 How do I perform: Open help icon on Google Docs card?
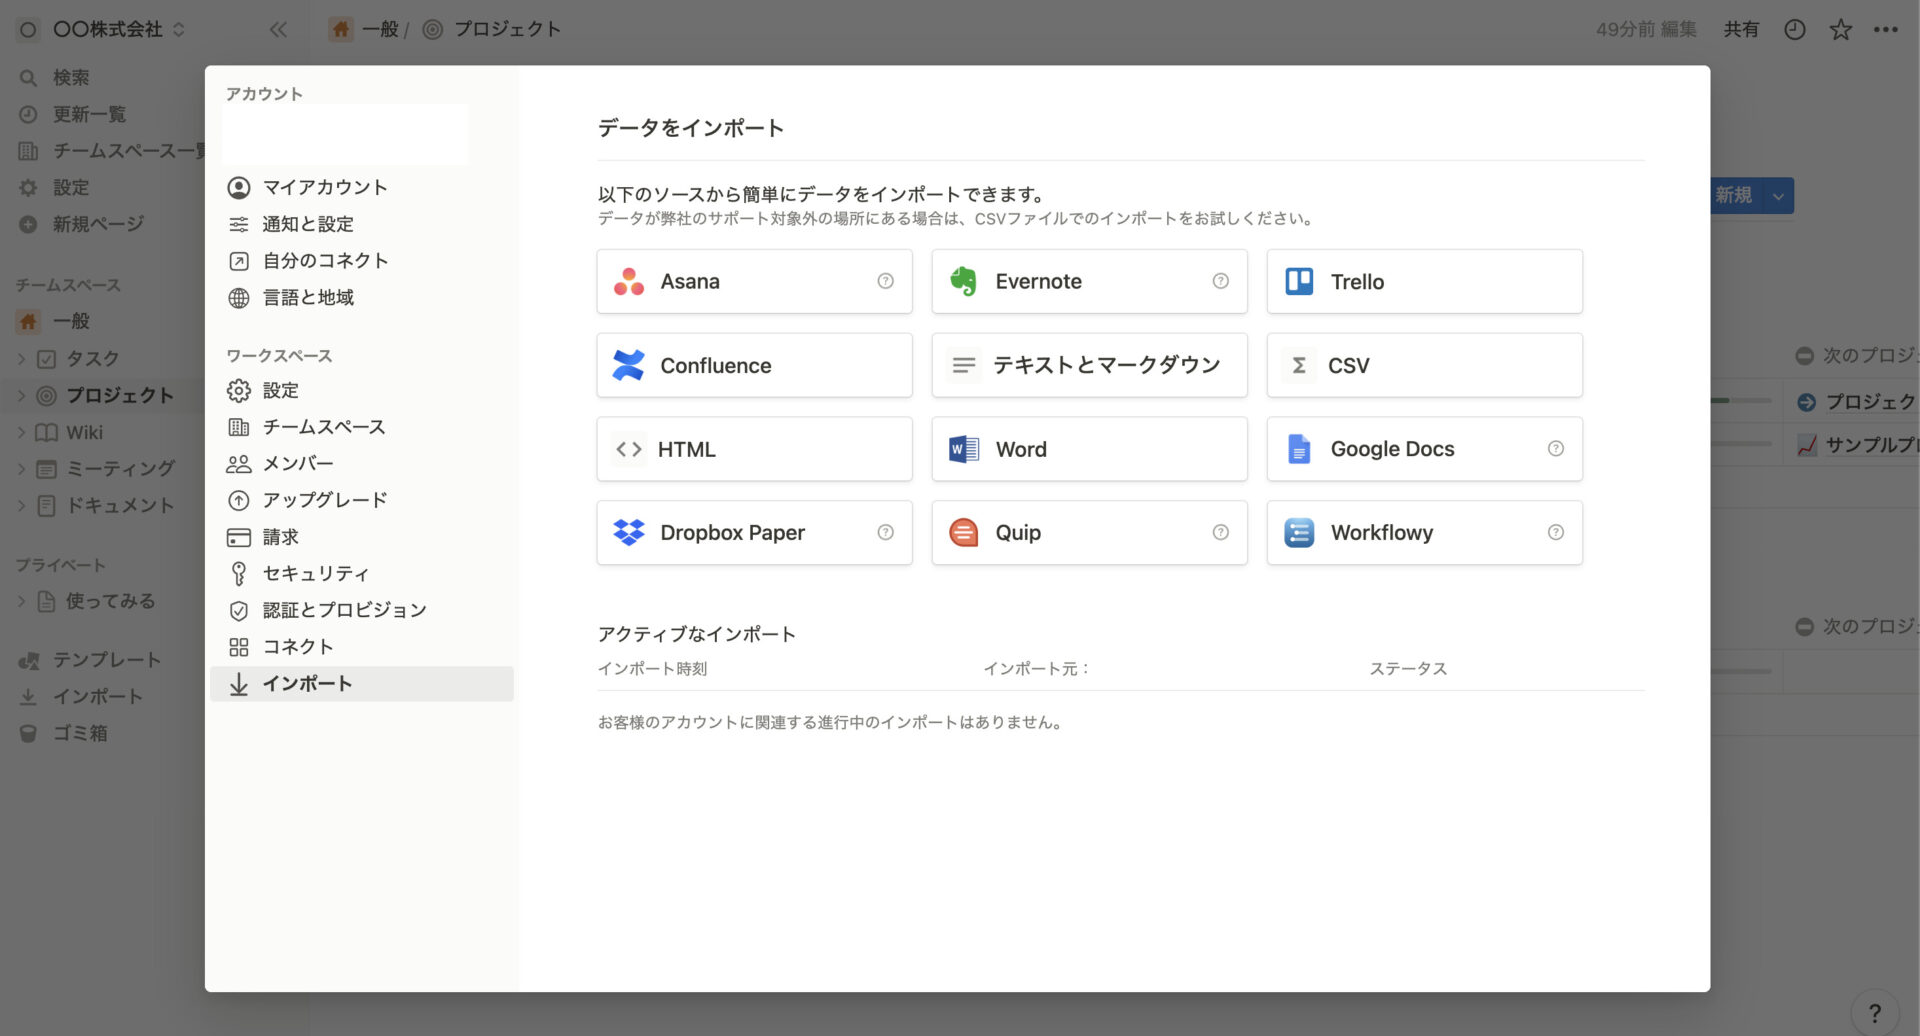pos(1555,449)
